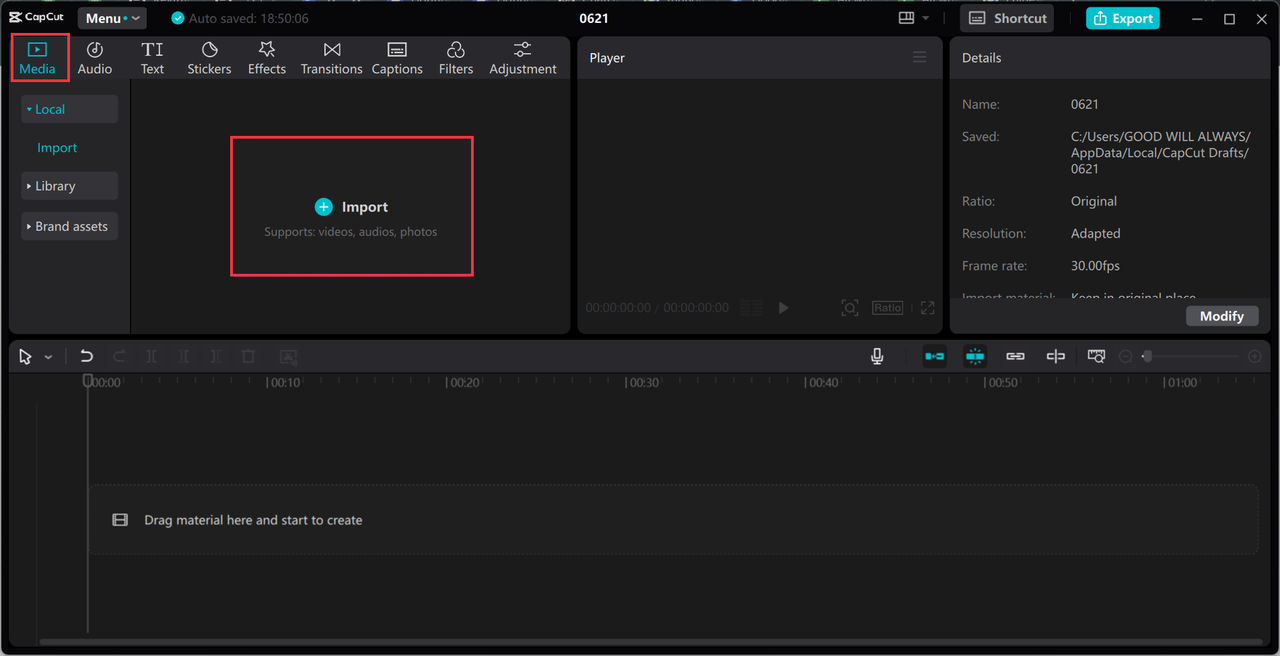This screenshot has height=656, width=1280.
Task: Open the Effects tab
Action: (x=267, y=58)
